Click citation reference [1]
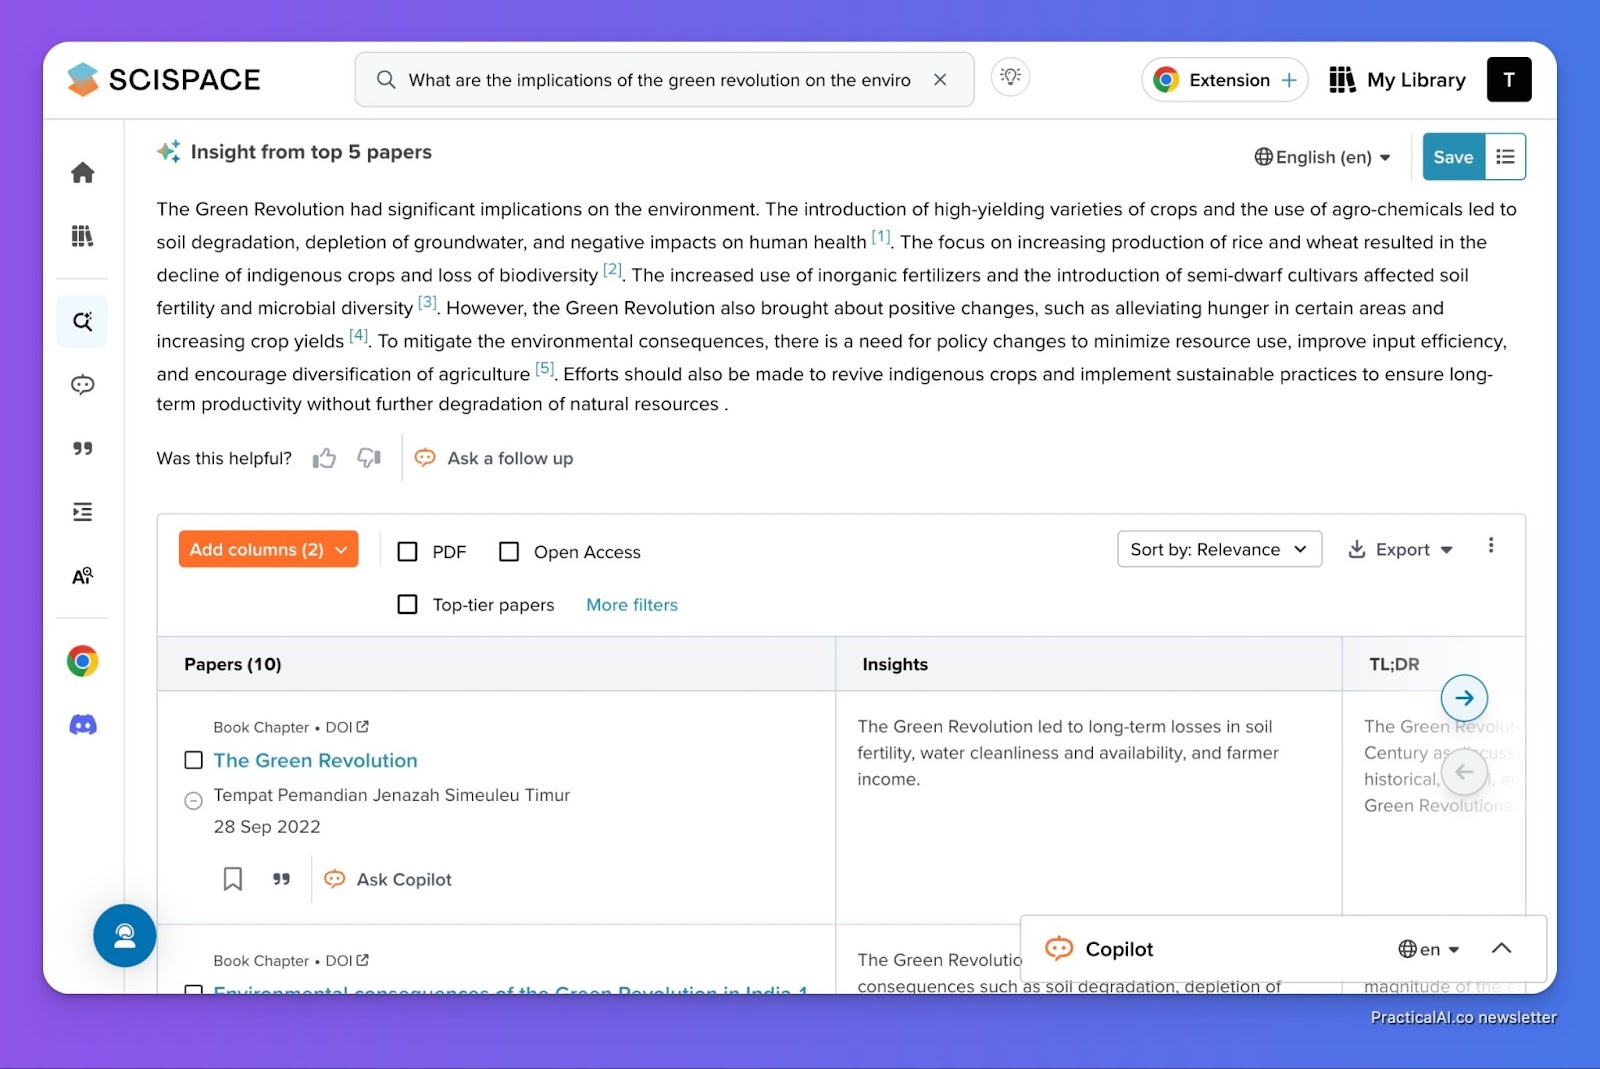Screen dimensions: 1600x1069 880,237
